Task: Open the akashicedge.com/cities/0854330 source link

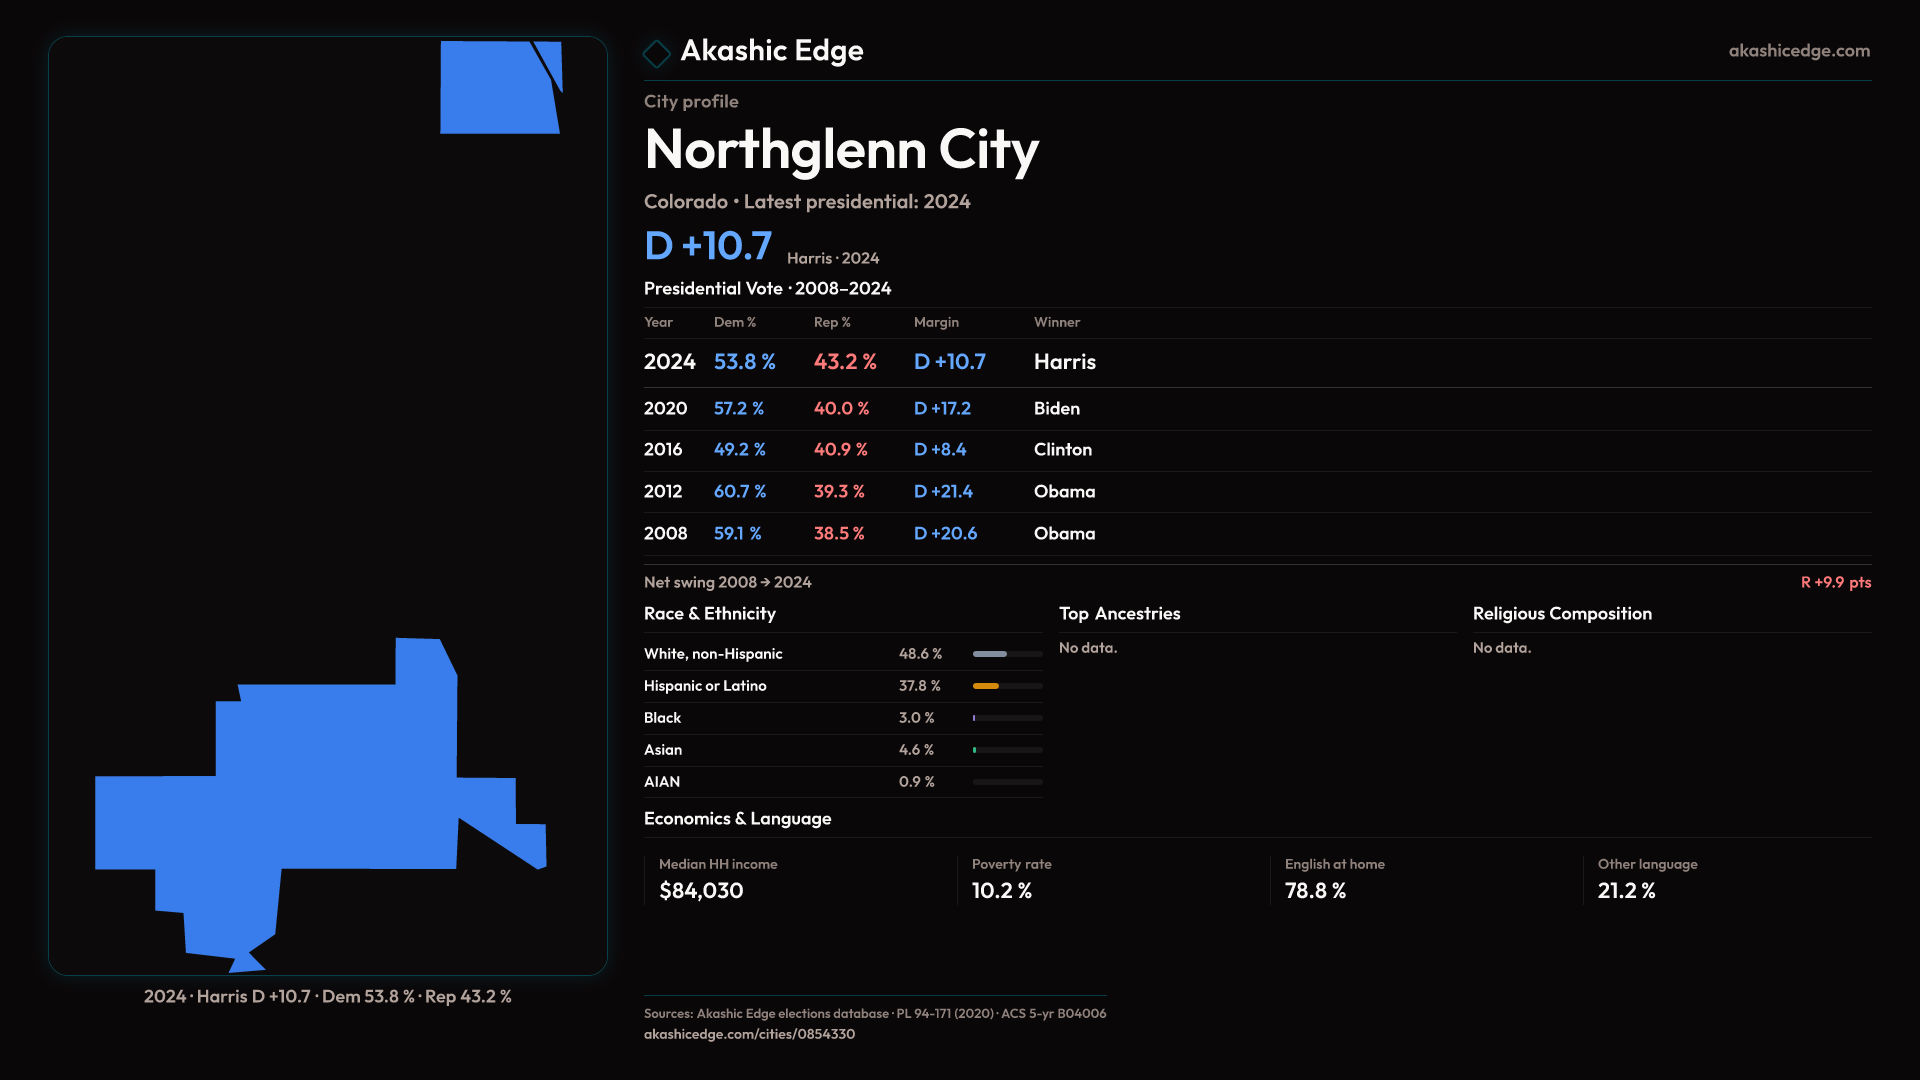Action: point(749,1034)
